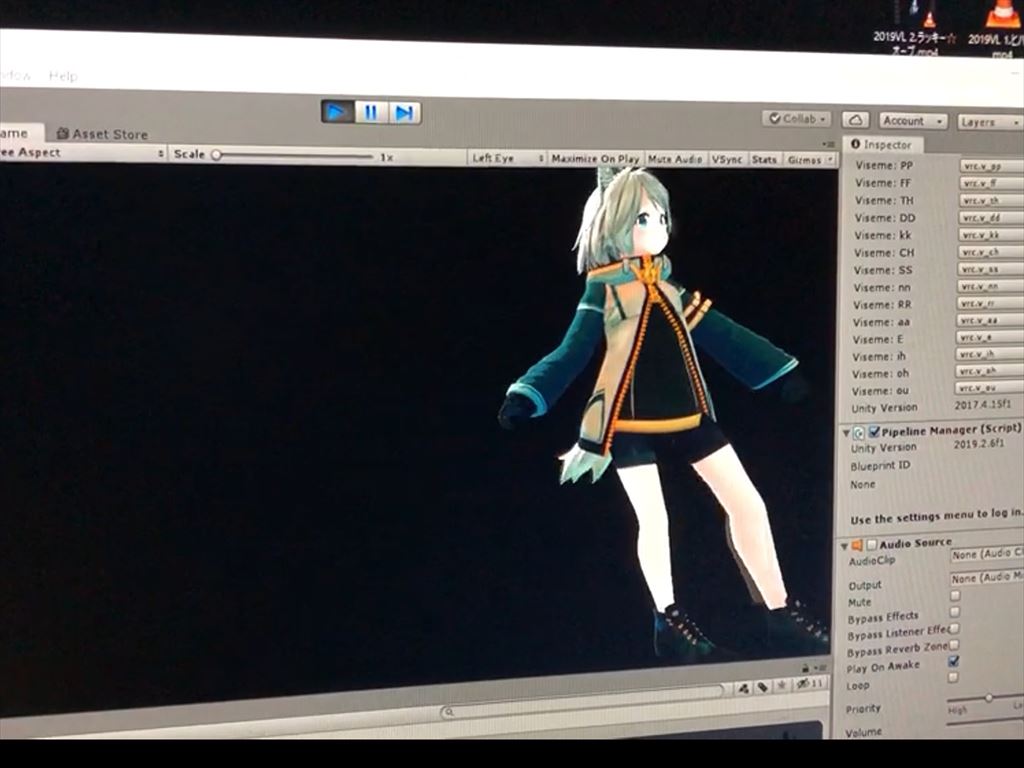Toggle the Gizmos button
Screen dimensions: 1024x768
[x=805, y=160]
